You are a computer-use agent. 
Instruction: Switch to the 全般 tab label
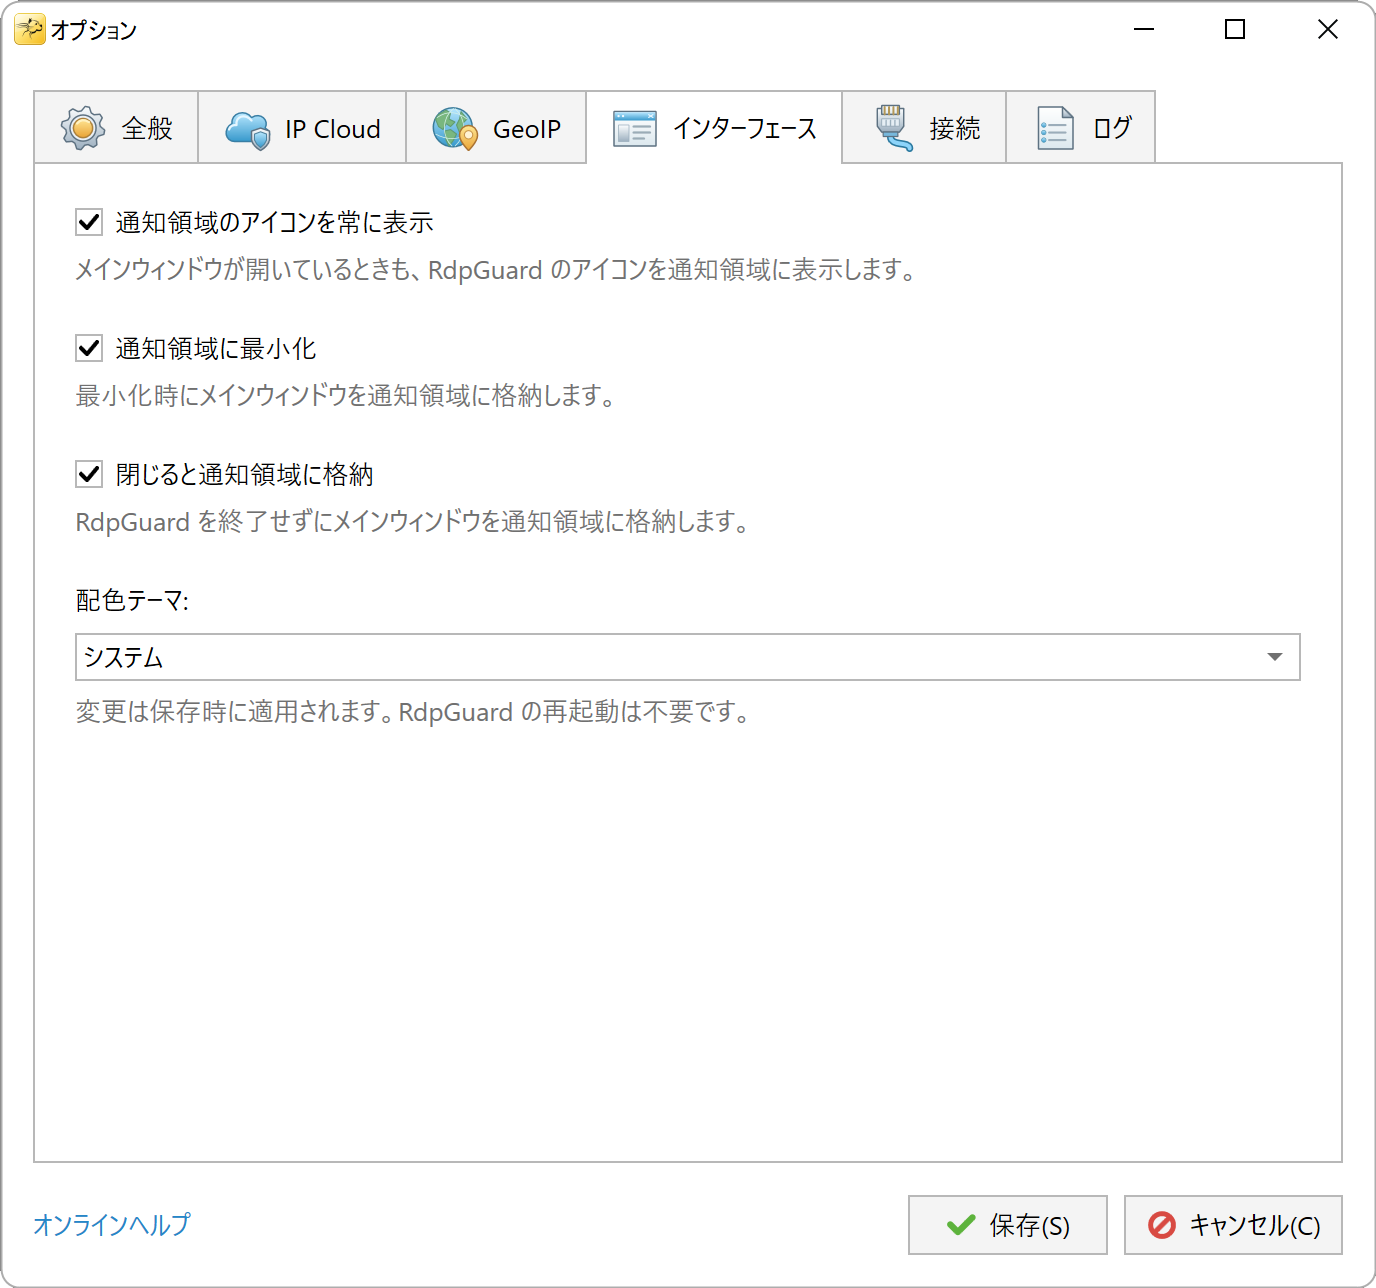click(147, 129)
